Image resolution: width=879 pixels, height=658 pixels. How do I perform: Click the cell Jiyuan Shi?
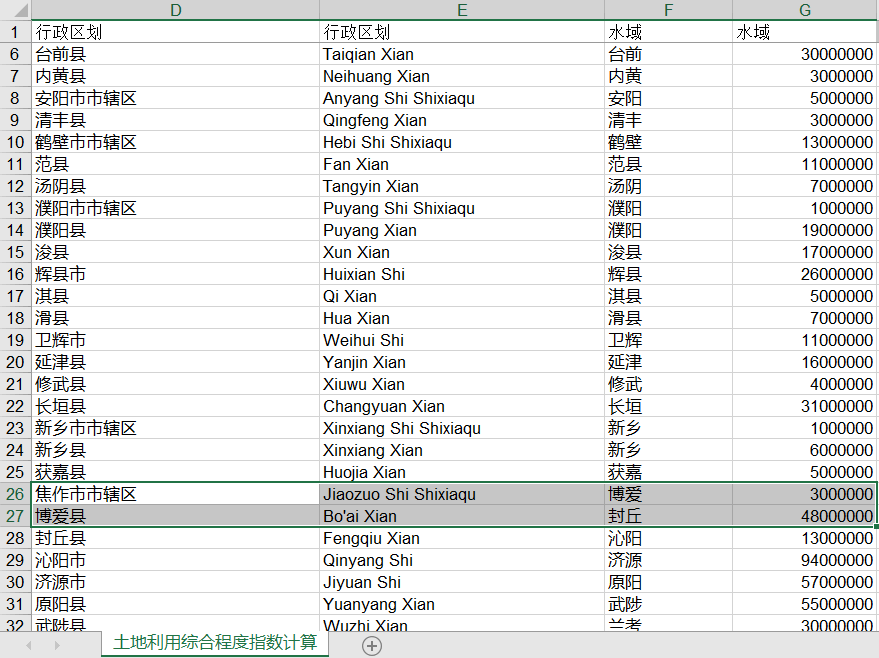click(x=462, y=582)
